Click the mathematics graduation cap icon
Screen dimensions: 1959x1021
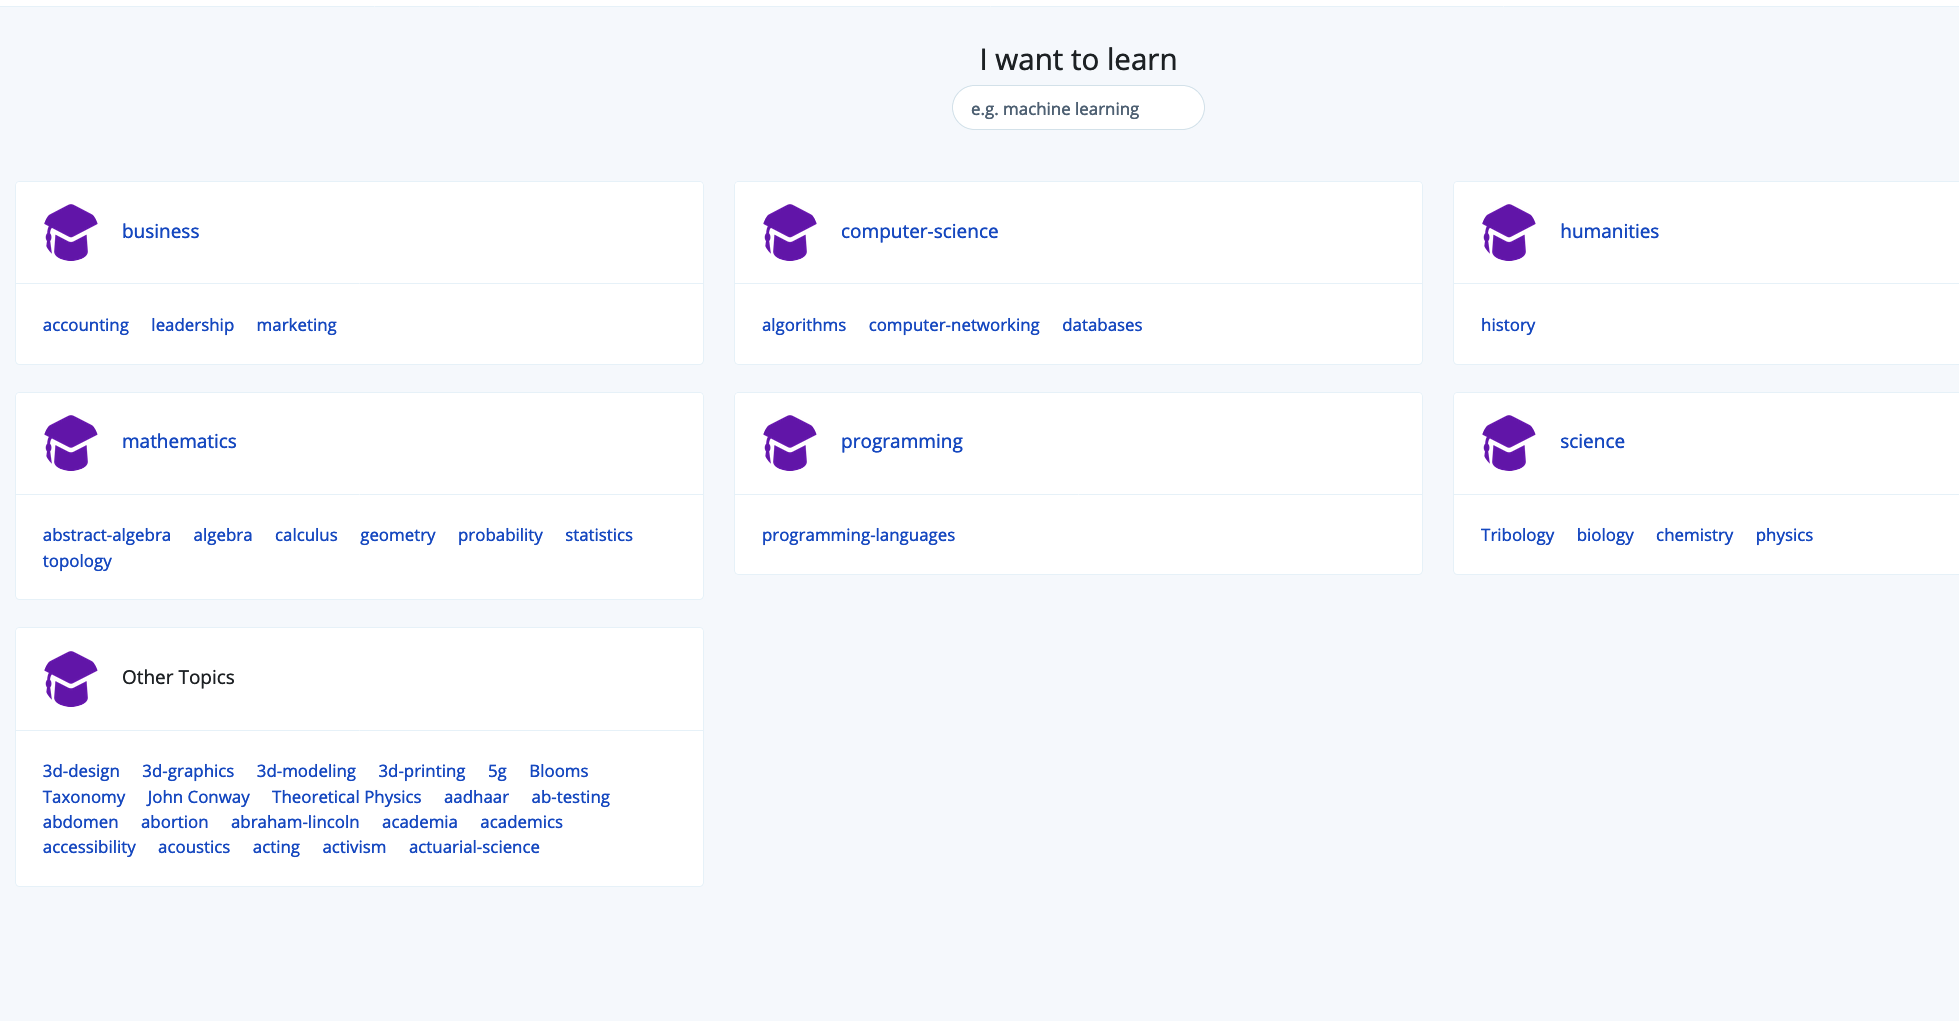71,442
